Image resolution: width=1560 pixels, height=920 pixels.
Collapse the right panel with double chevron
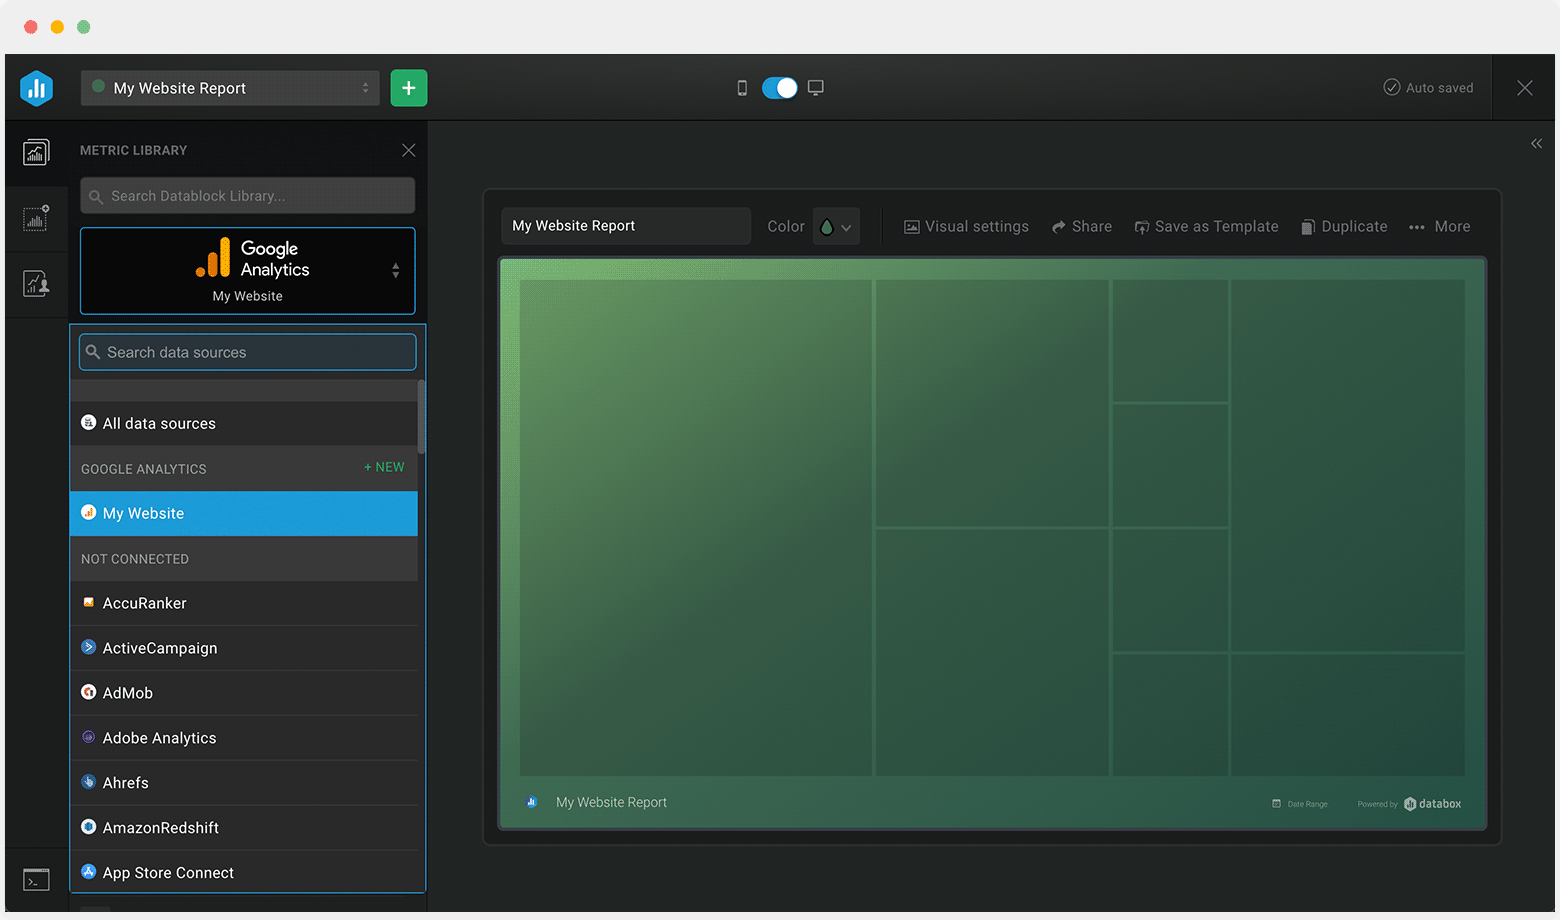coord(1536,144)
